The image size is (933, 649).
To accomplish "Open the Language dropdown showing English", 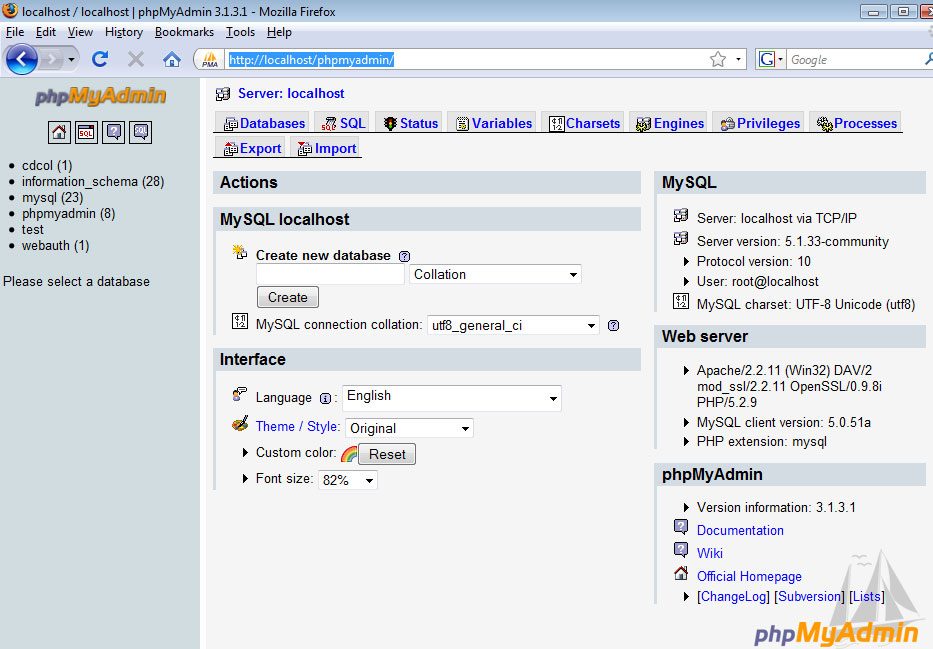I will (452, 398).
